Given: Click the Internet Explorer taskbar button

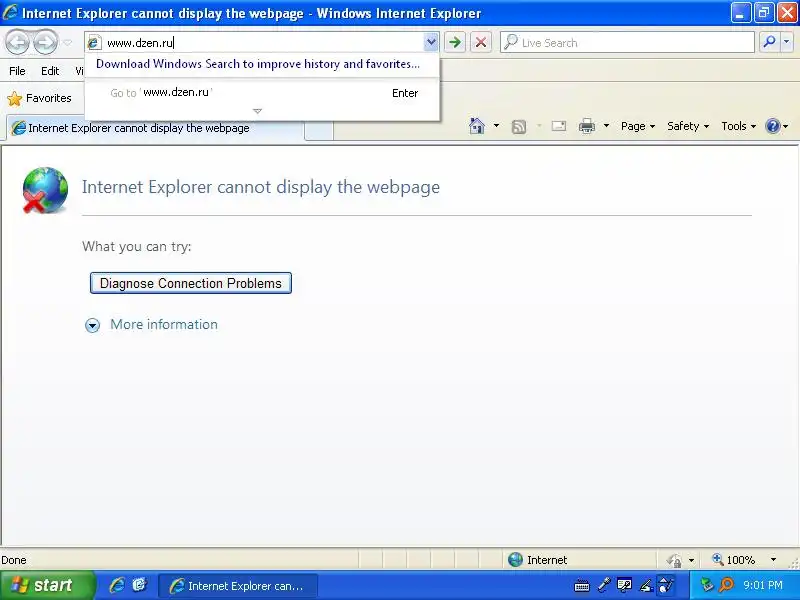Looking at the screenshot, I should pos(238,586).
